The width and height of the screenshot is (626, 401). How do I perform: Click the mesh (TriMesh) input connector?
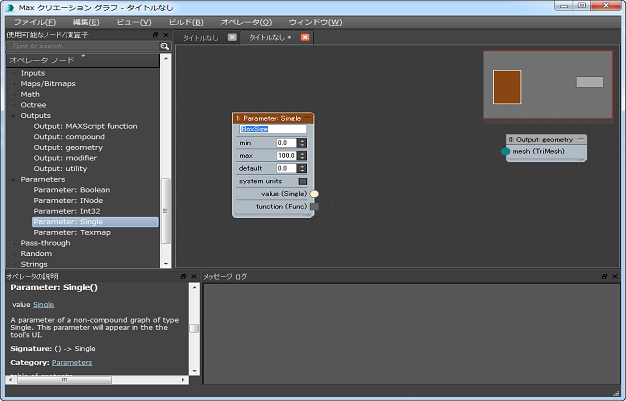click(x=506, y=151)
